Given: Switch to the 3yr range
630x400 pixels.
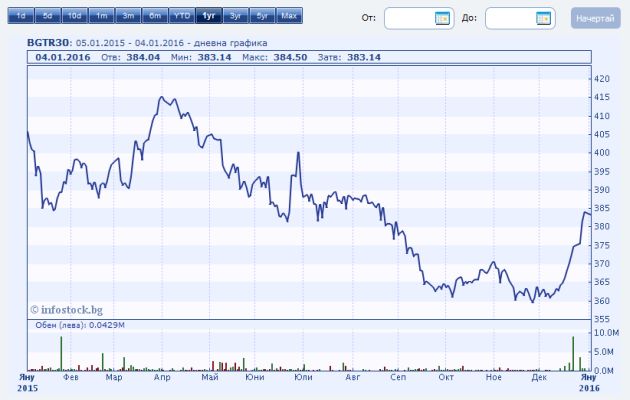Looking at the screenshot, I should (235, 17).
